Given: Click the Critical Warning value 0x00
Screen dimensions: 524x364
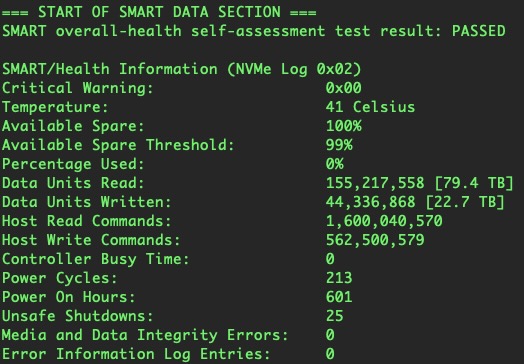Looking at the screenshot, I should click(x=344, y=88).
